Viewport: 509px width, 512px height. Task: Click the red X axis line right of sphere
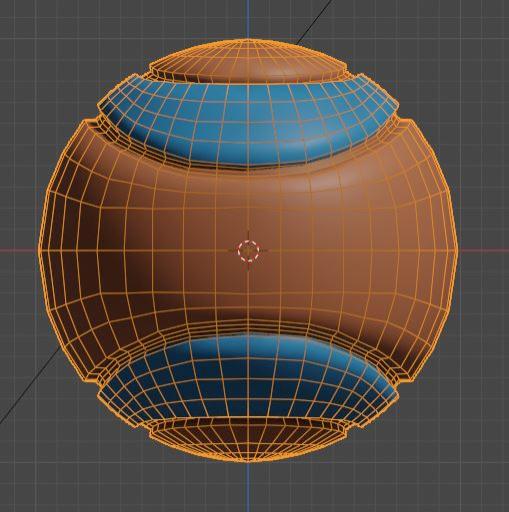(483, 250)
